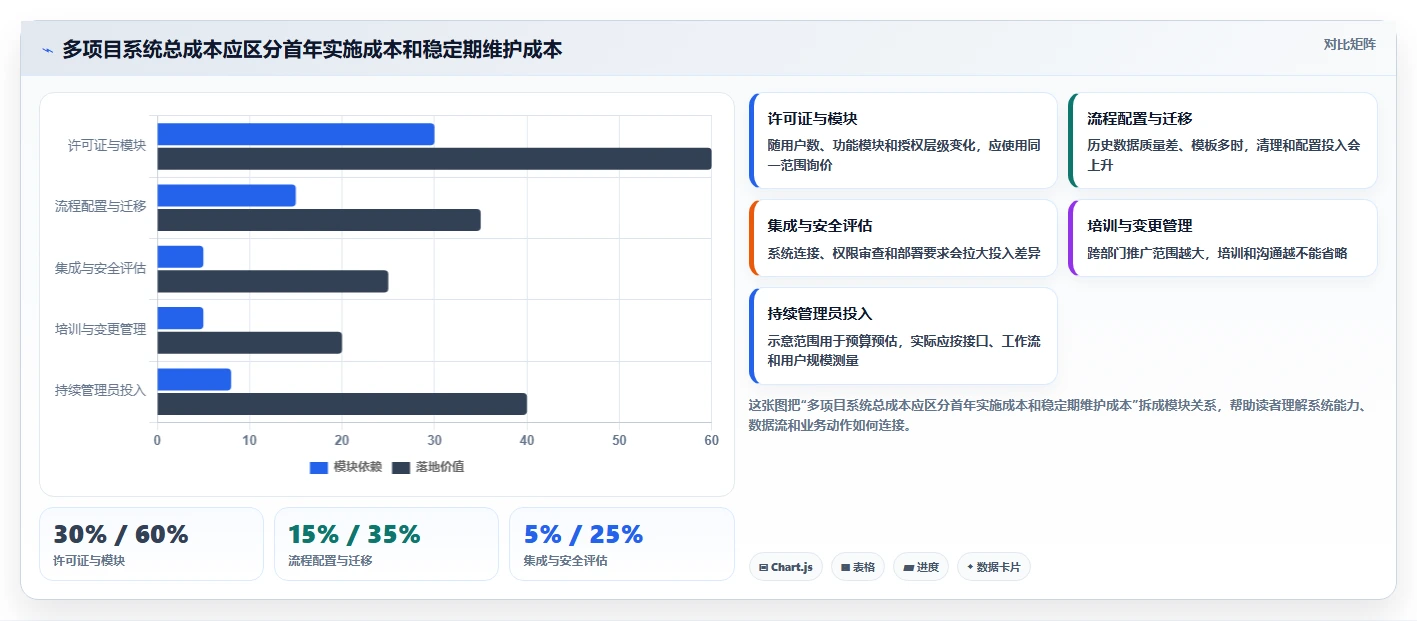Click the Chart.js chip icon
Viewport: 1417px width, 621px height.
pos(763,567)
